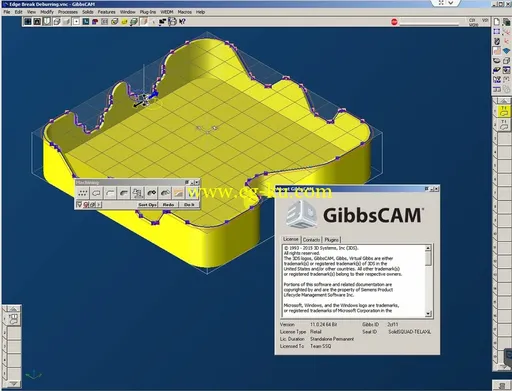Open the Features menu

[106, 12]
